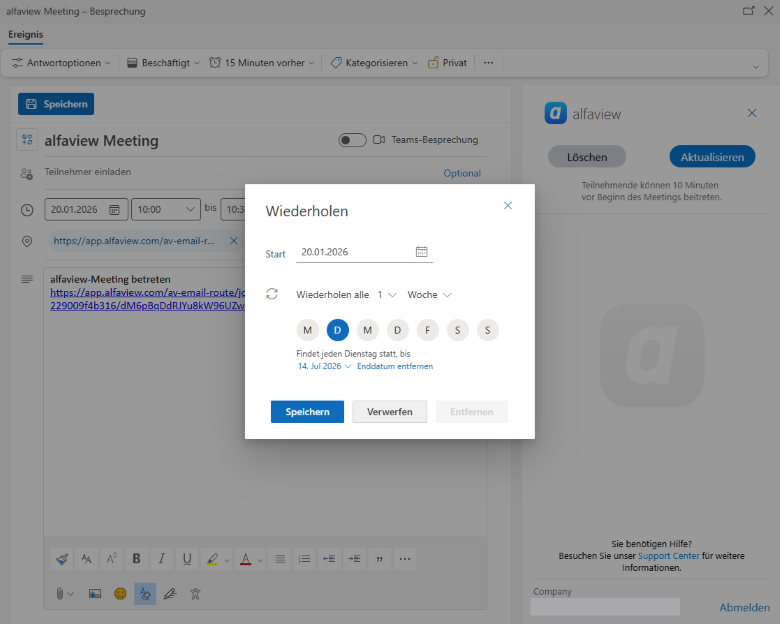Screen dimensions: 780x624
Task: Open more formatting options ellipsis
Action: pos(405,559)
